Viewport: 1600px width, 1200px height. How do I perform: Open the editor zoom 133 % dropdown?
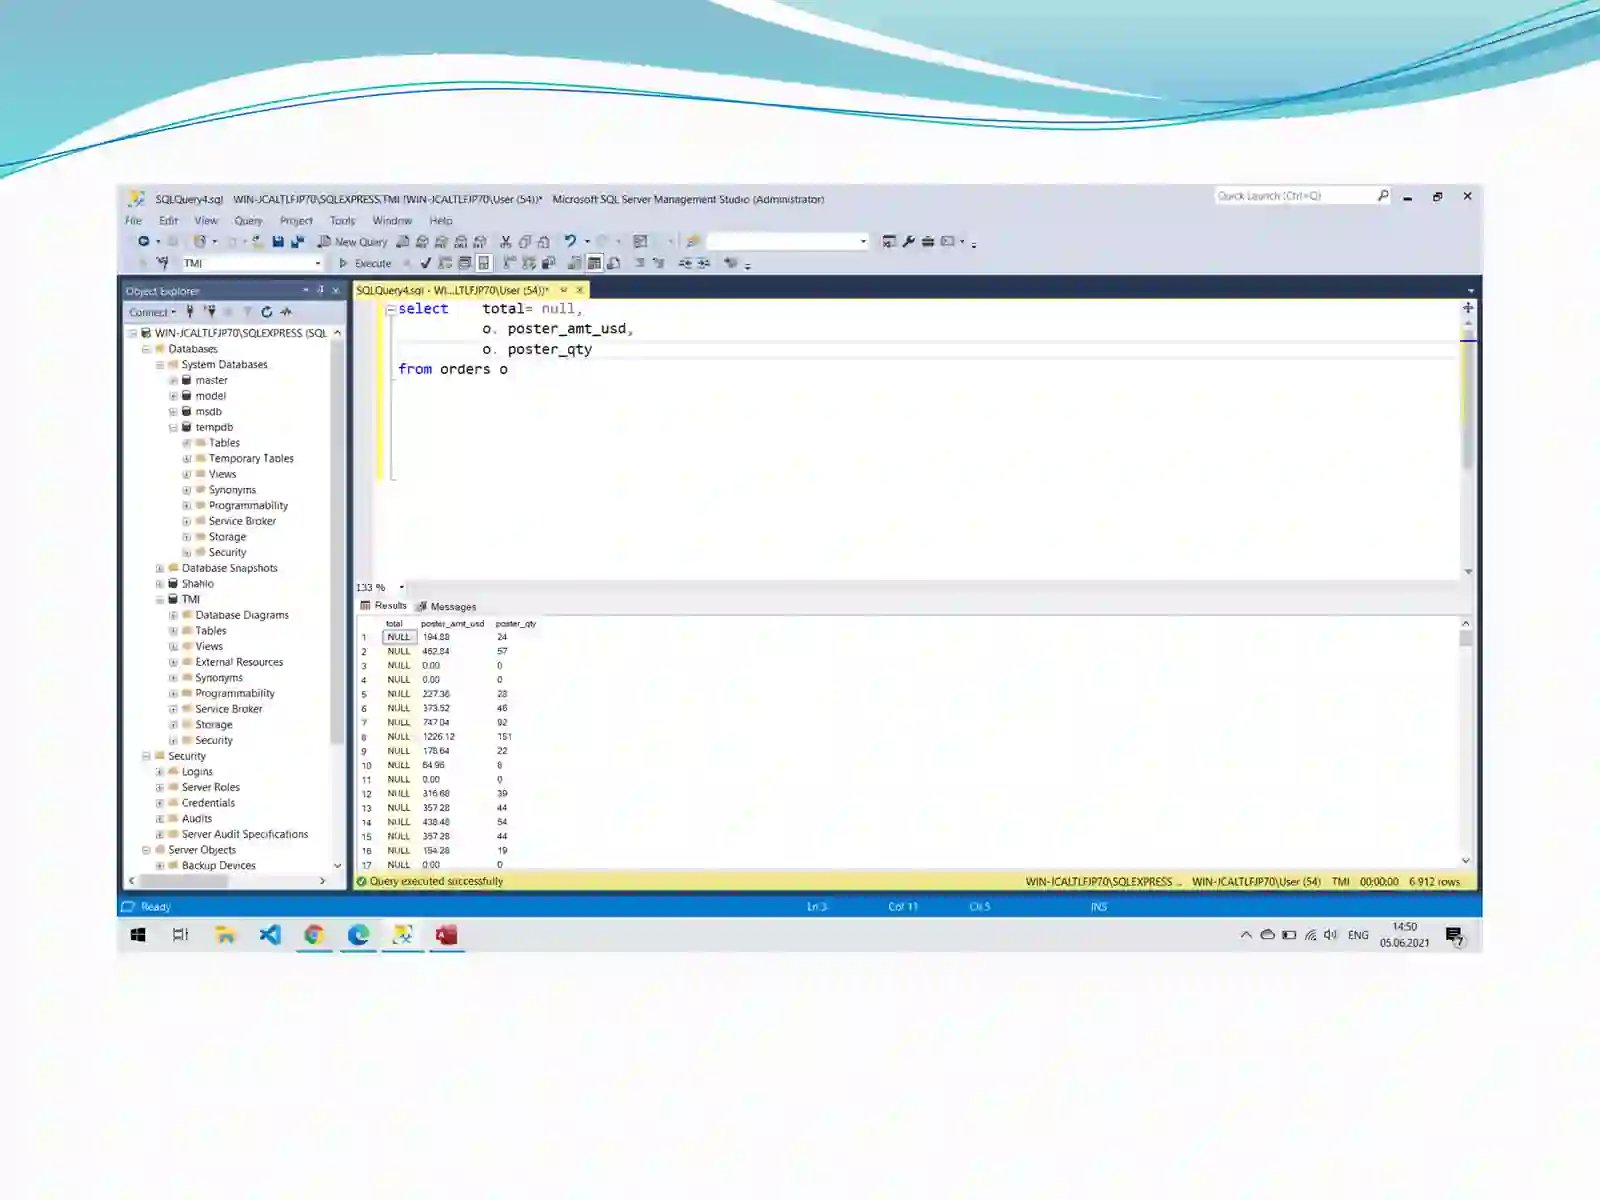click(x=402, y=588)
